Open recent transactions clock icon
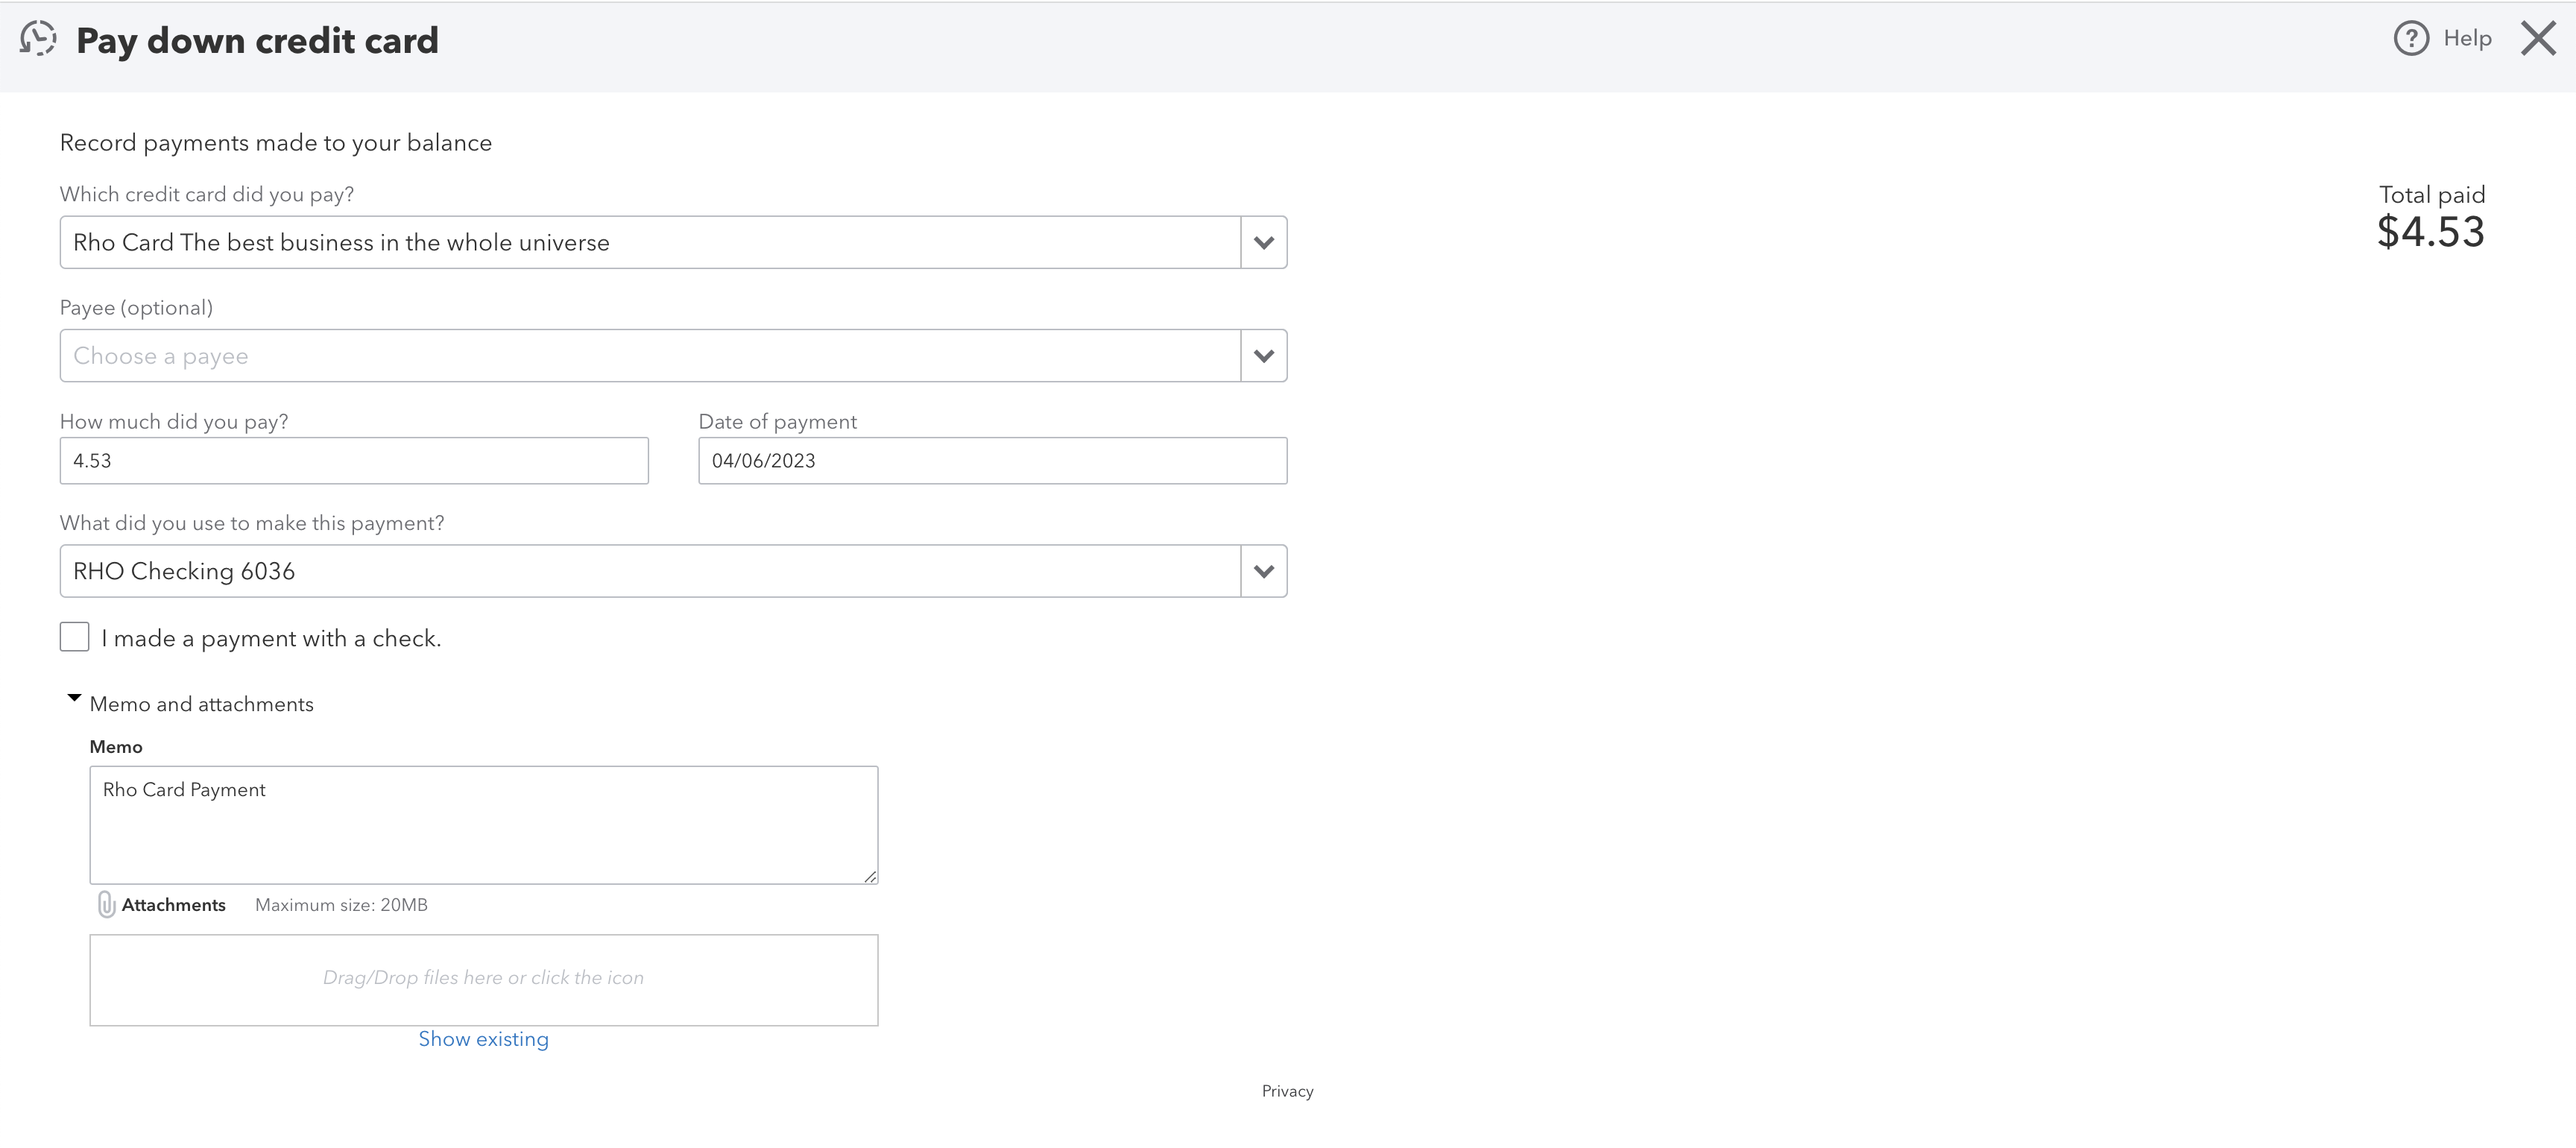The image size is (2576, 1148). pos(38,39)
